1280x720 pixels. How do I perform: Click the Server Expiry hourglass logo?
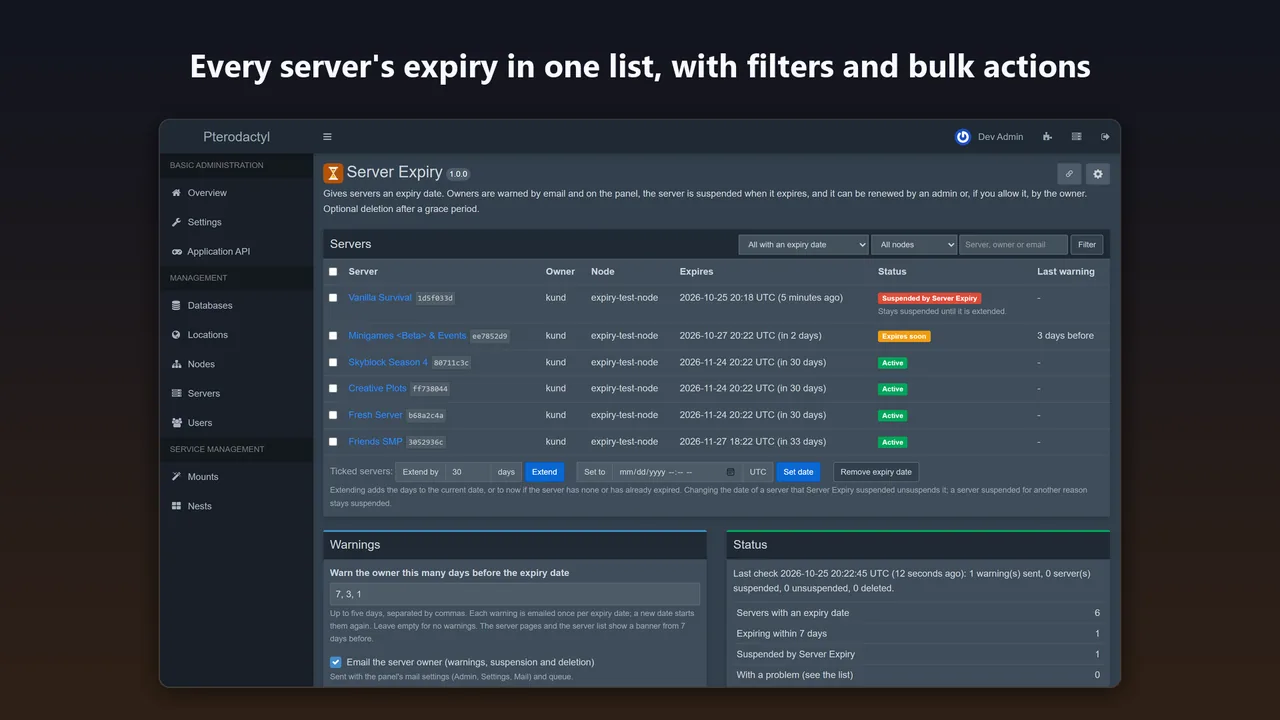pyautogui.click(x=333, y=173)
